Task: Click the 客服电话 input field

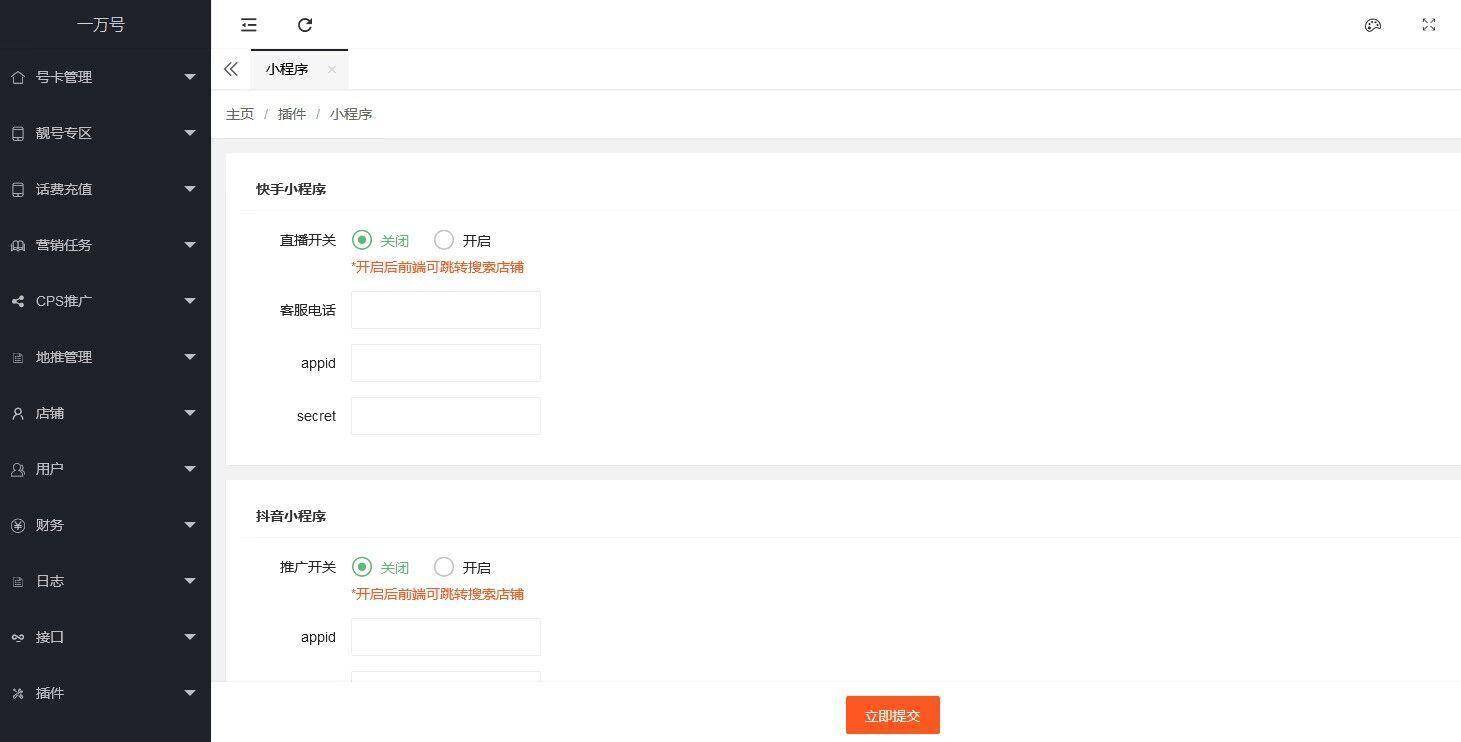Action: [446, 310]
